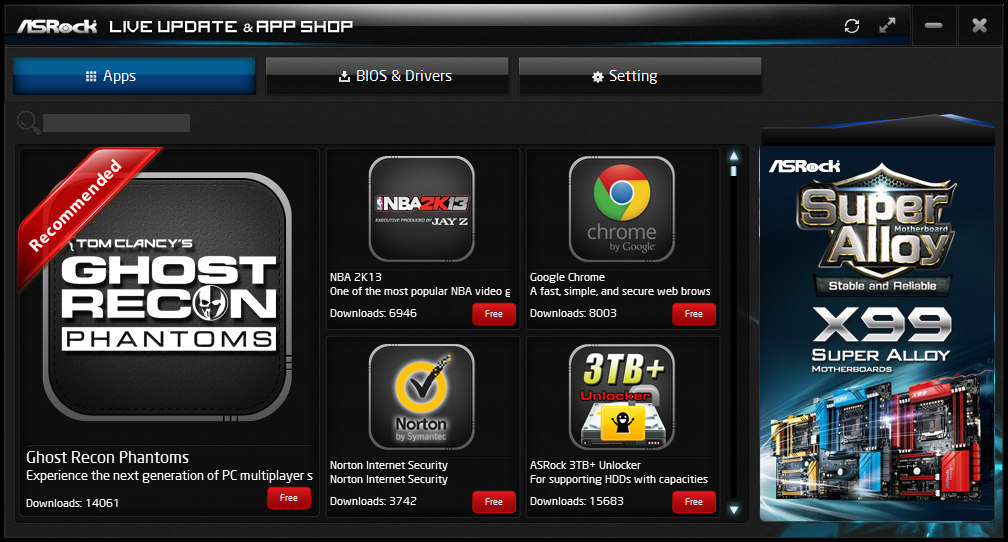Open the Setting tab
Viewport: 1008px width, 542px height.
point(640,76)
